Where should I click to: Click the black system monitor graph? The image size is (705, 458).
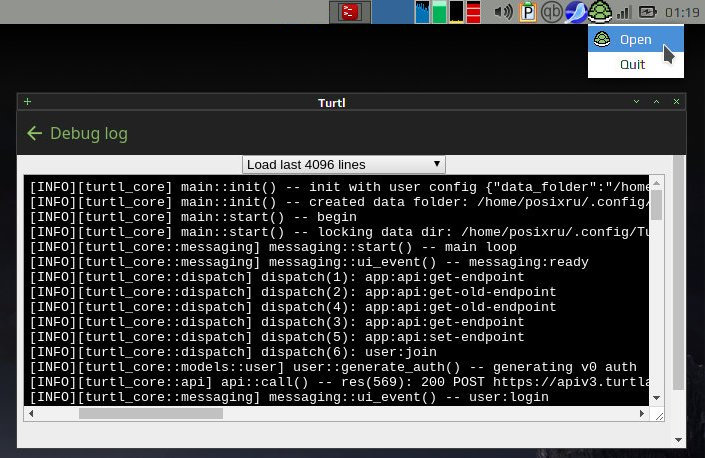coord(456,12)
